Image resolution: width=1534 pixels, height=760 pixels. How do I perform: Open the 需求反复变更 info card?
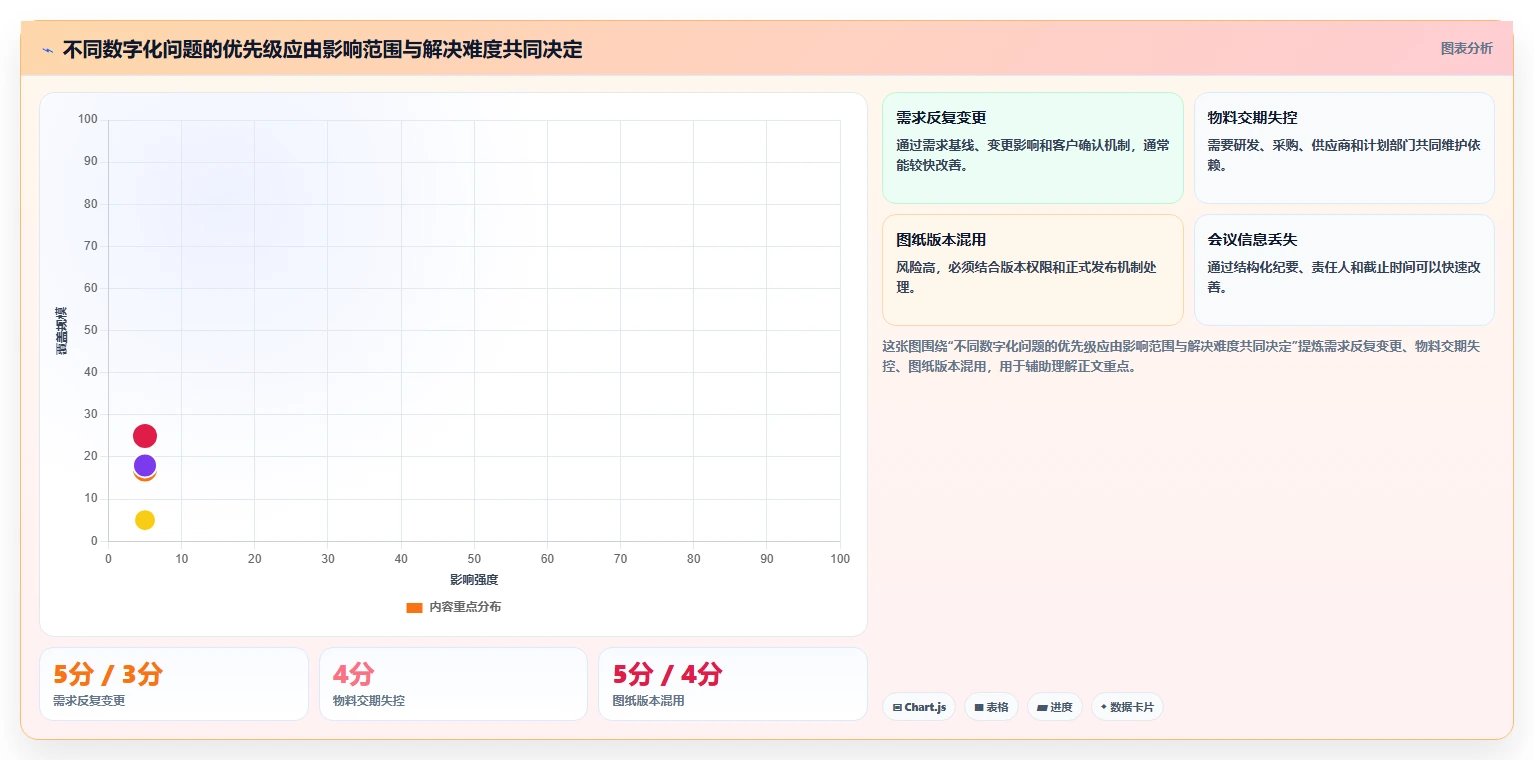(1033, 148)
